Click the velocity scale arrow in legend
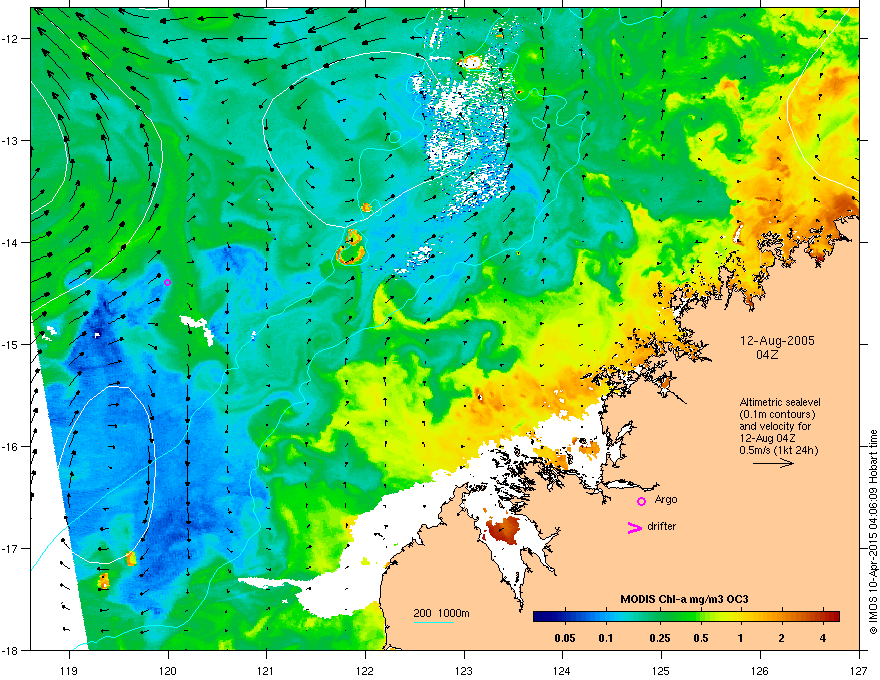 point(773,463)
